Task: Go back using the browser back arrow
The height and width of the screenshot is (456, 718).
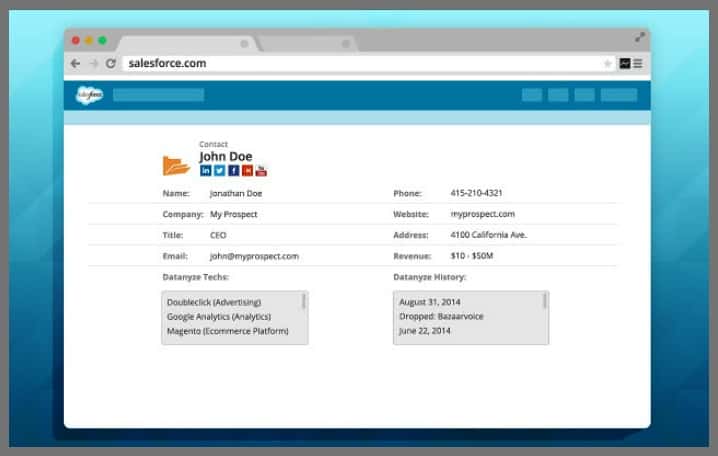Action: click(x=76, y=63)
